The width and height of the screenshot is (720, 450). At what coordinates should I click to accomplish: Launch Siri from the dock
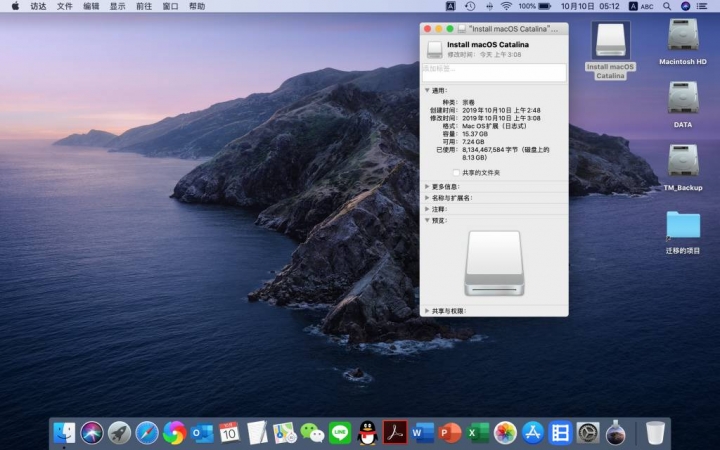click(92, 433)
